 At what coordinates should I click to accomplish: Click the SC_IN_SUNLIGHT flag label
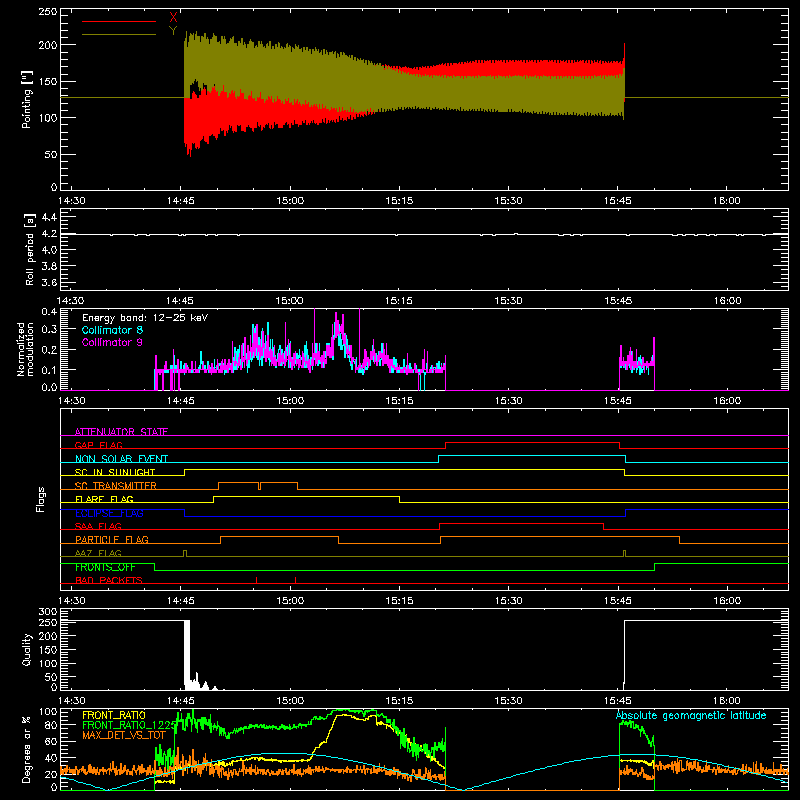click(x=115, y=472)
